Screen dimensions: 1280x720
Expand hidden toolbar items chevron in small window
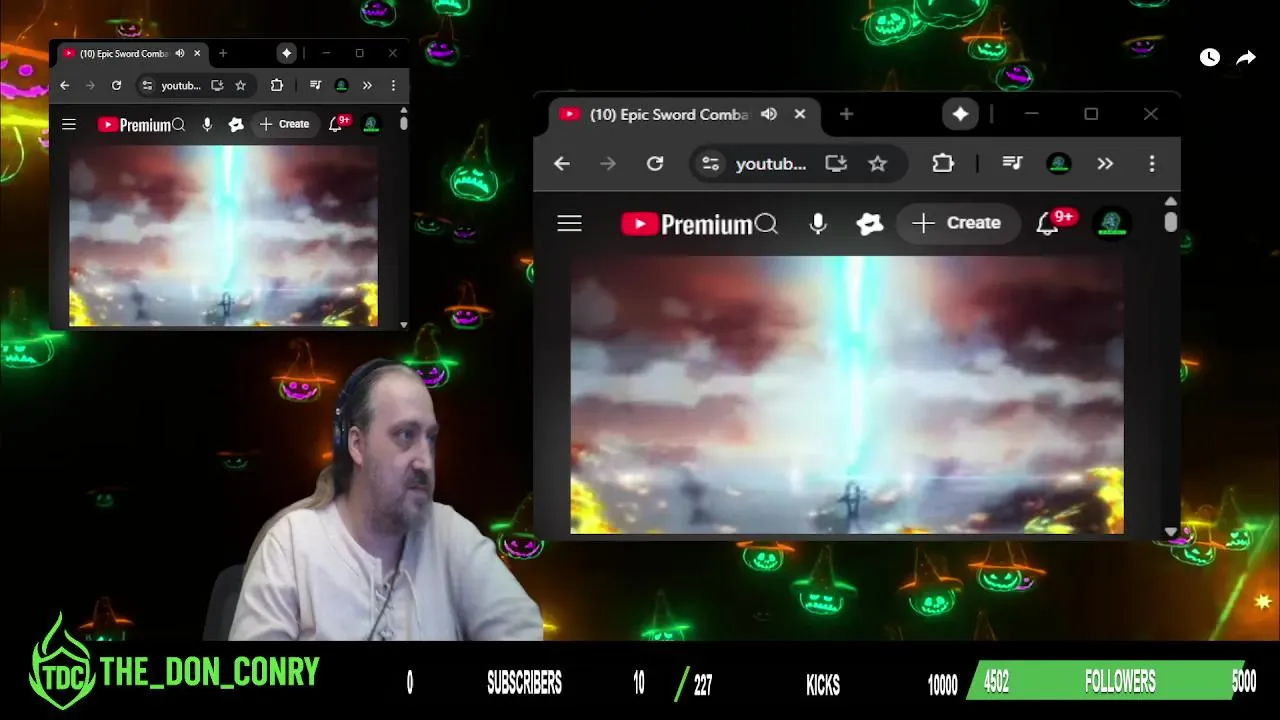point(367,86)
